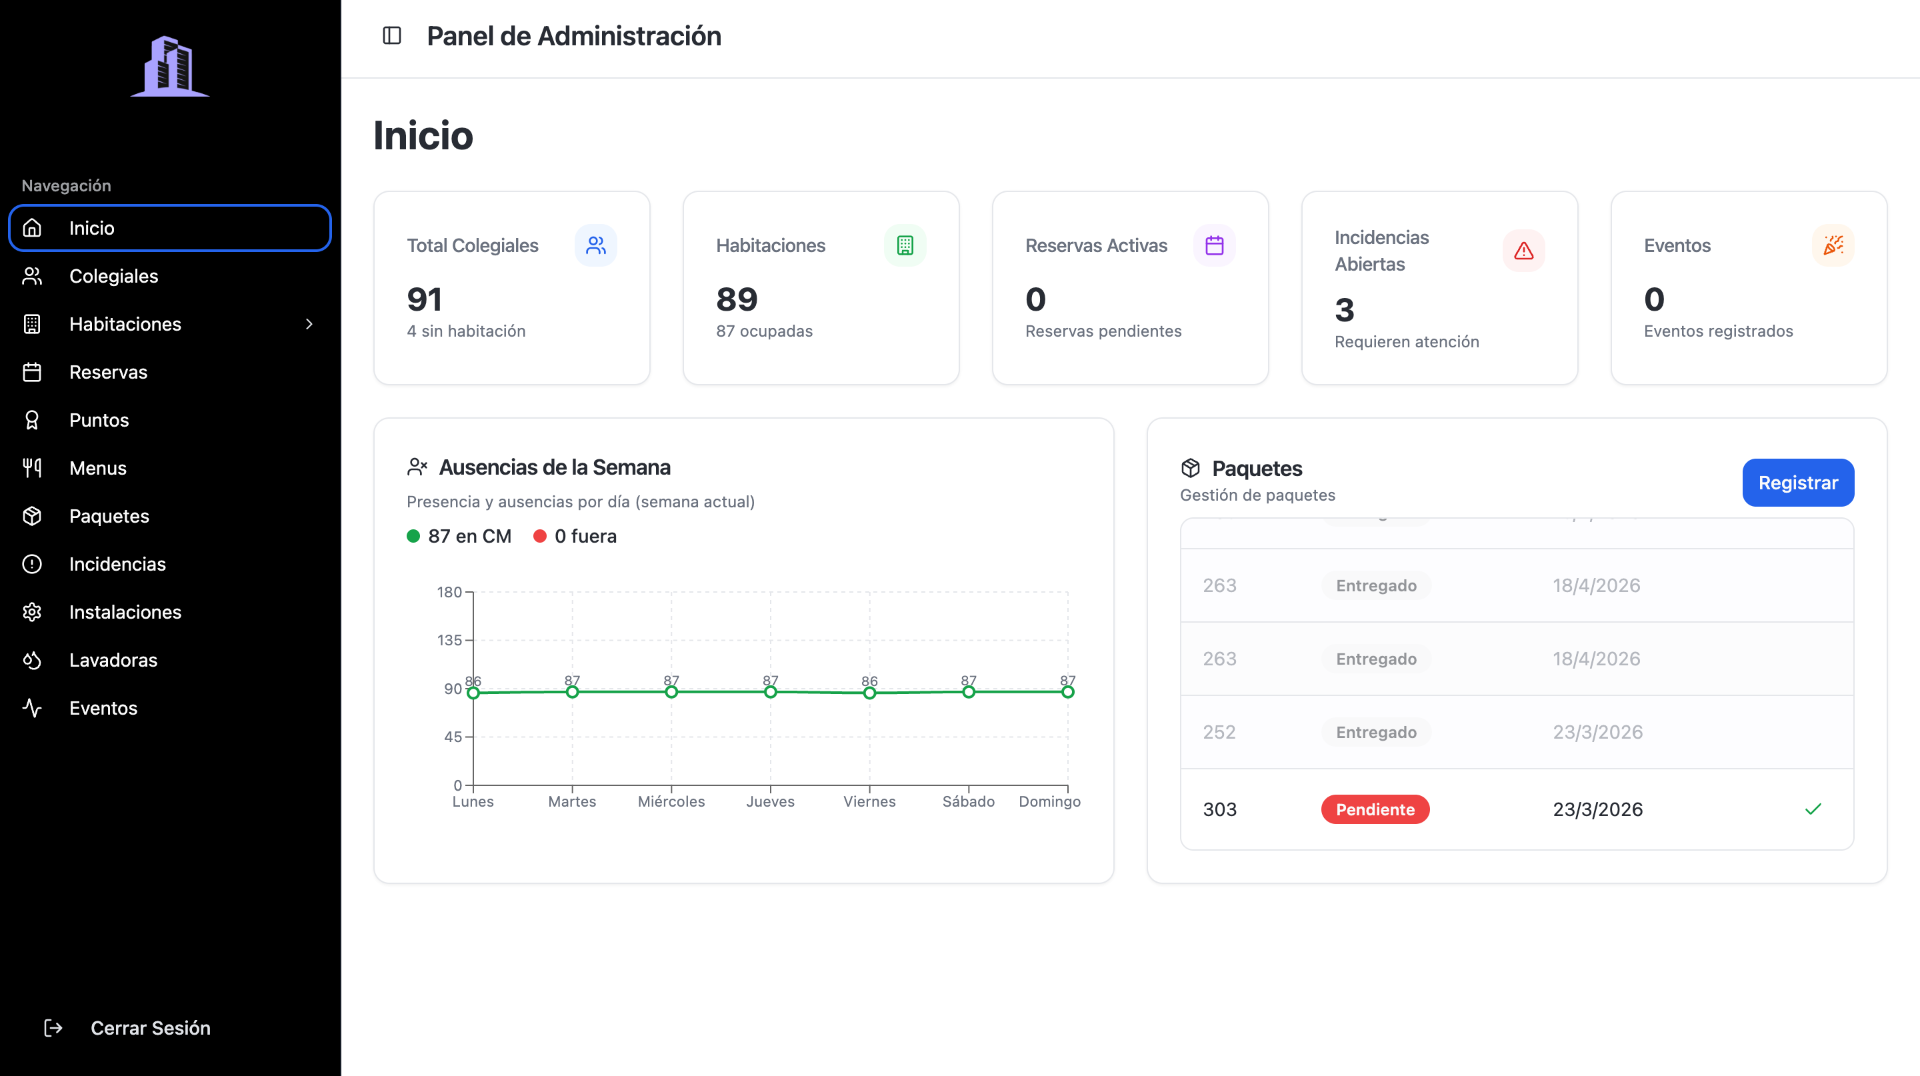Screen dimensions: 1920x1076
Task: Click the Domingo data point on chart
Action: coord(1068,692)
